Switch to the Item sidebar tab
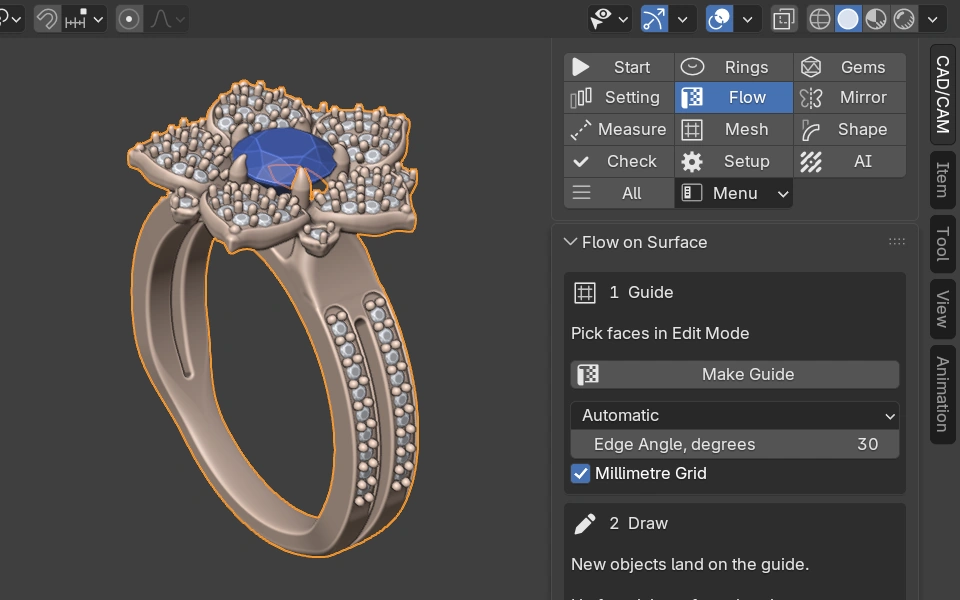The width and height of the screenshot is (960, 600). point(943,180)
